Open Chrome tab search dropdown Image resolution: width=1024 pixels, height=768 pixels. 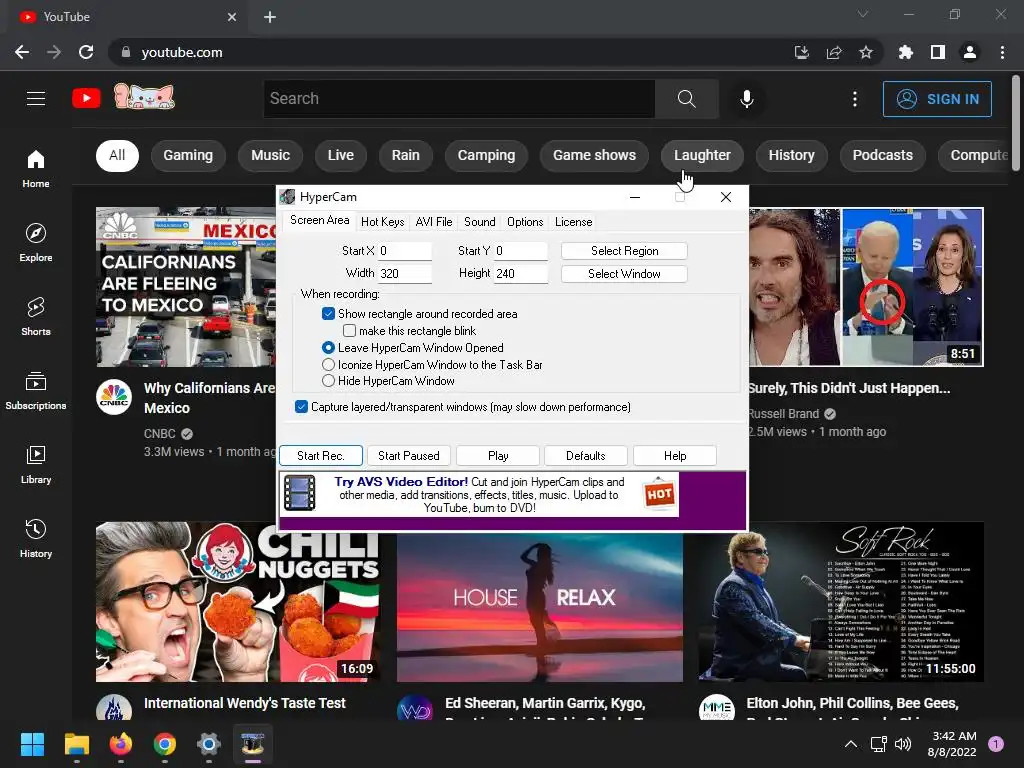point(863,14)
